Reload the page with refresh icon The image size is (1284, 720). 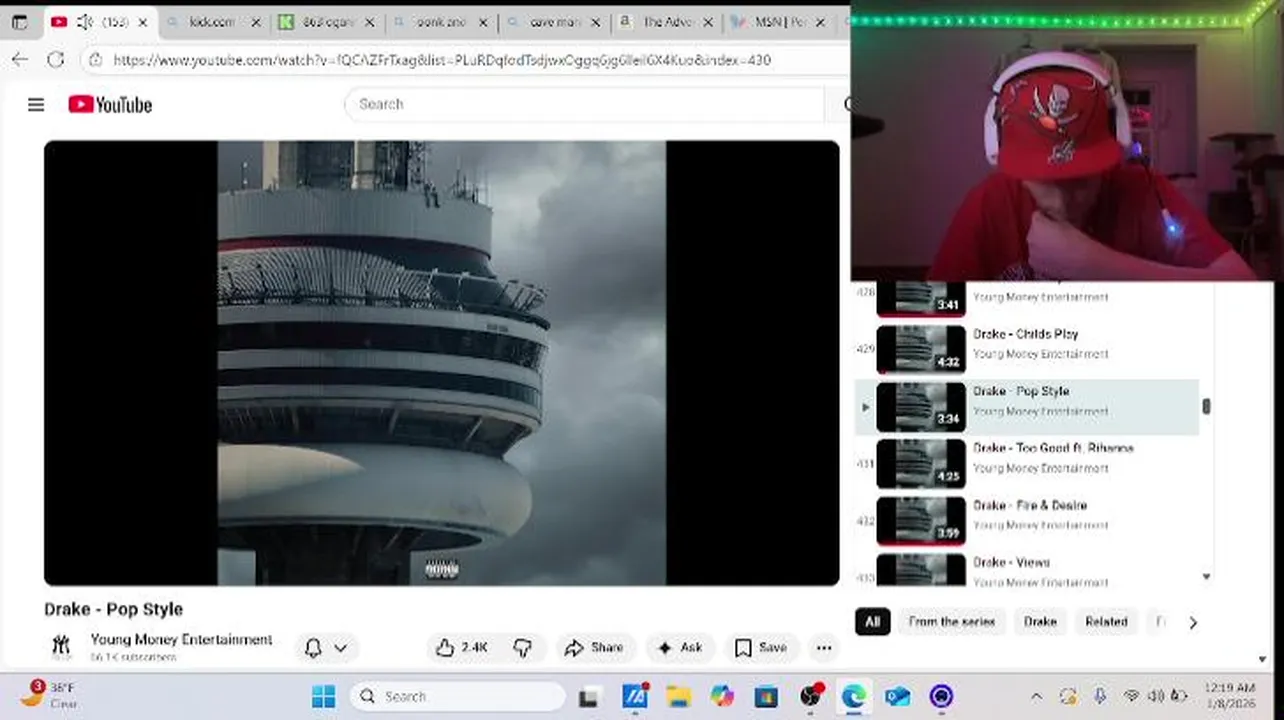pyautogui.click(x=56, y=60)
